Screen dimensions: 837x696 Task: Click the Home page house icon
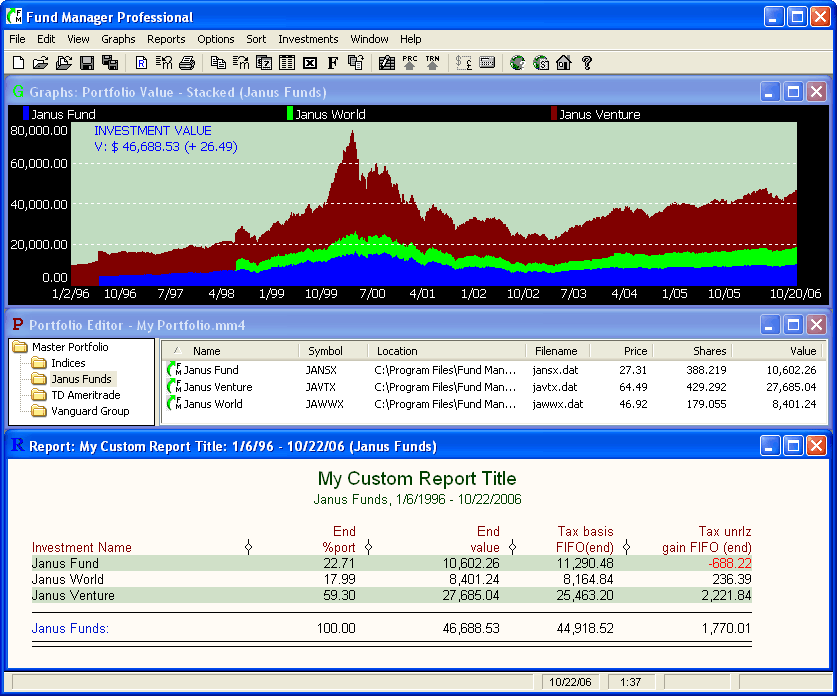click(564, 63)
